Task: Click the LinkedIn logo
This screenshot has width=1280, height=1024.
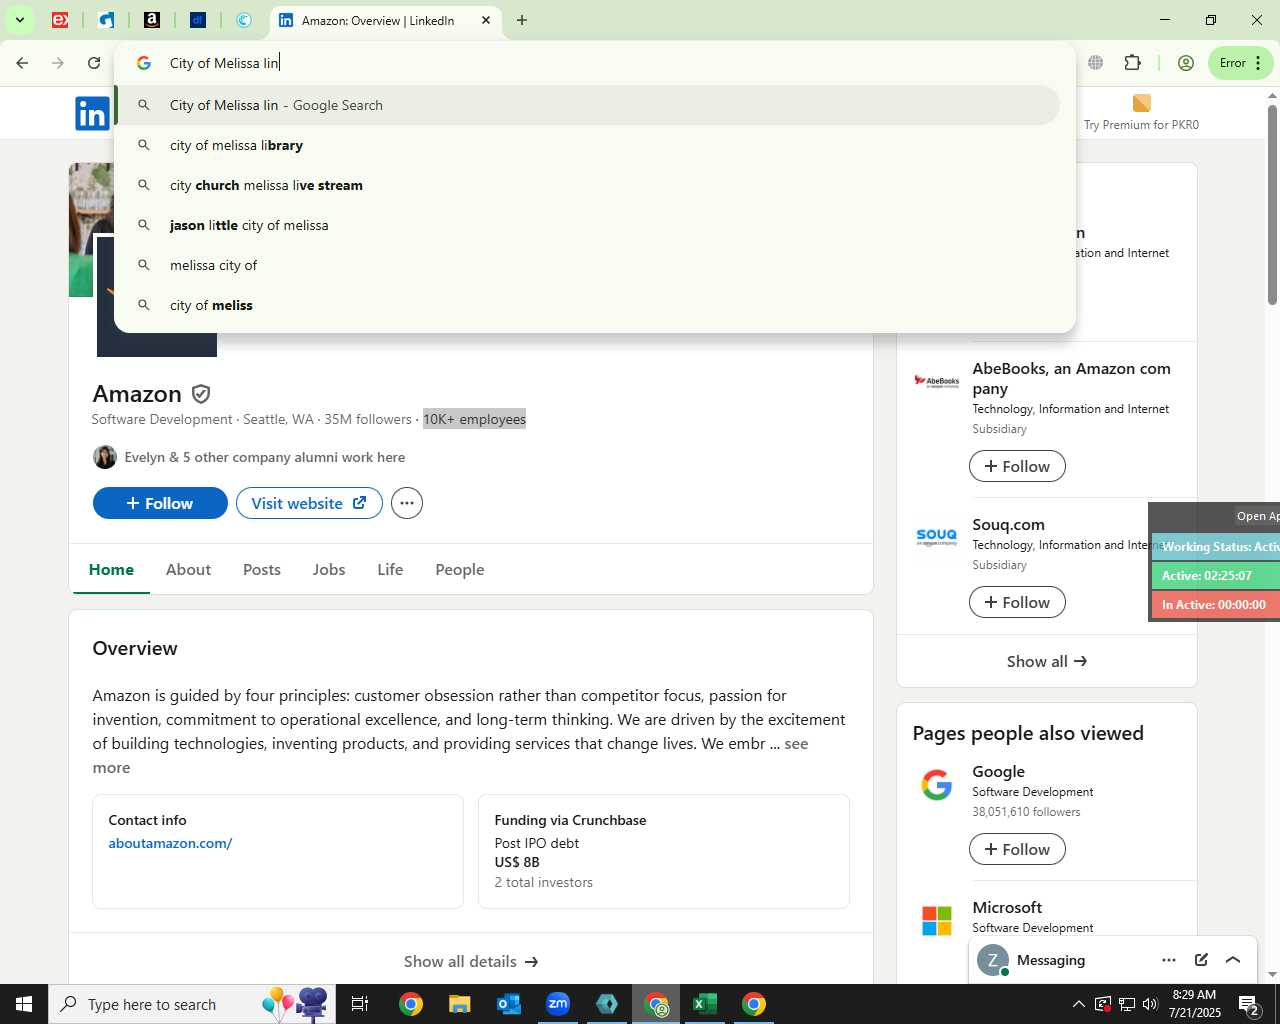Action: pos(92,114)
